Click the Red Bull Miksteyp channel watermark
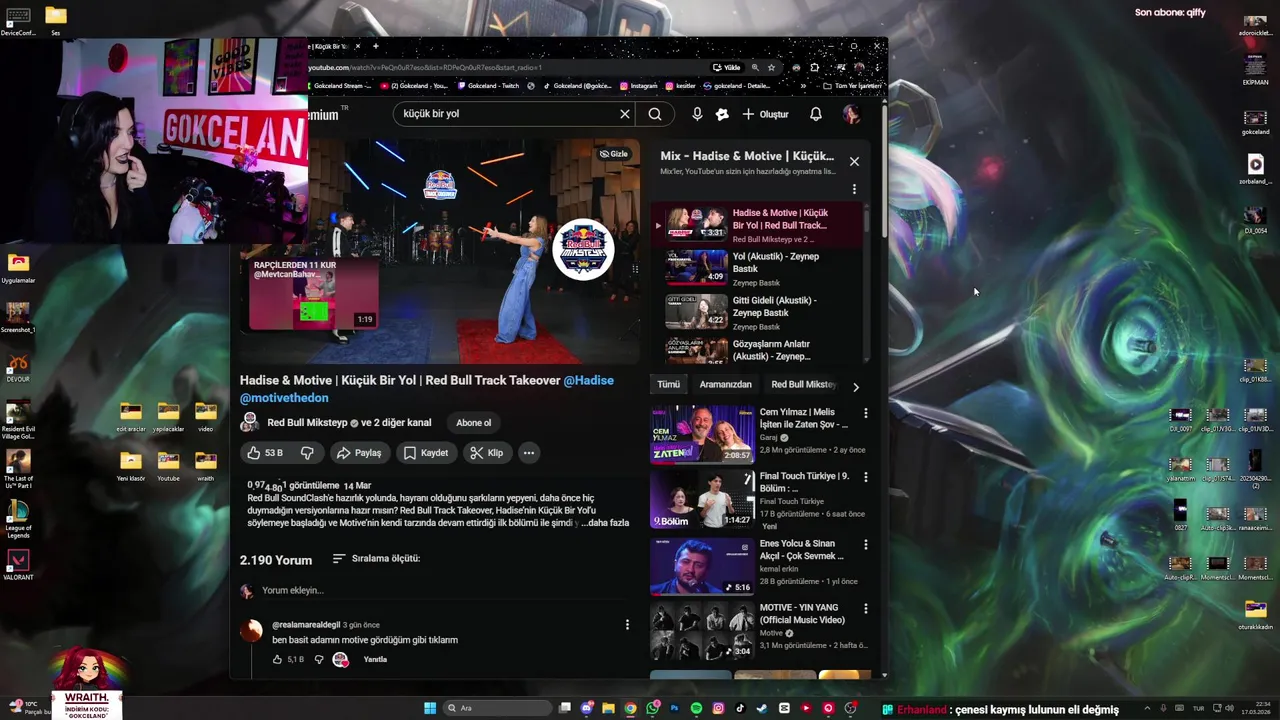 (x=582, y=249)
